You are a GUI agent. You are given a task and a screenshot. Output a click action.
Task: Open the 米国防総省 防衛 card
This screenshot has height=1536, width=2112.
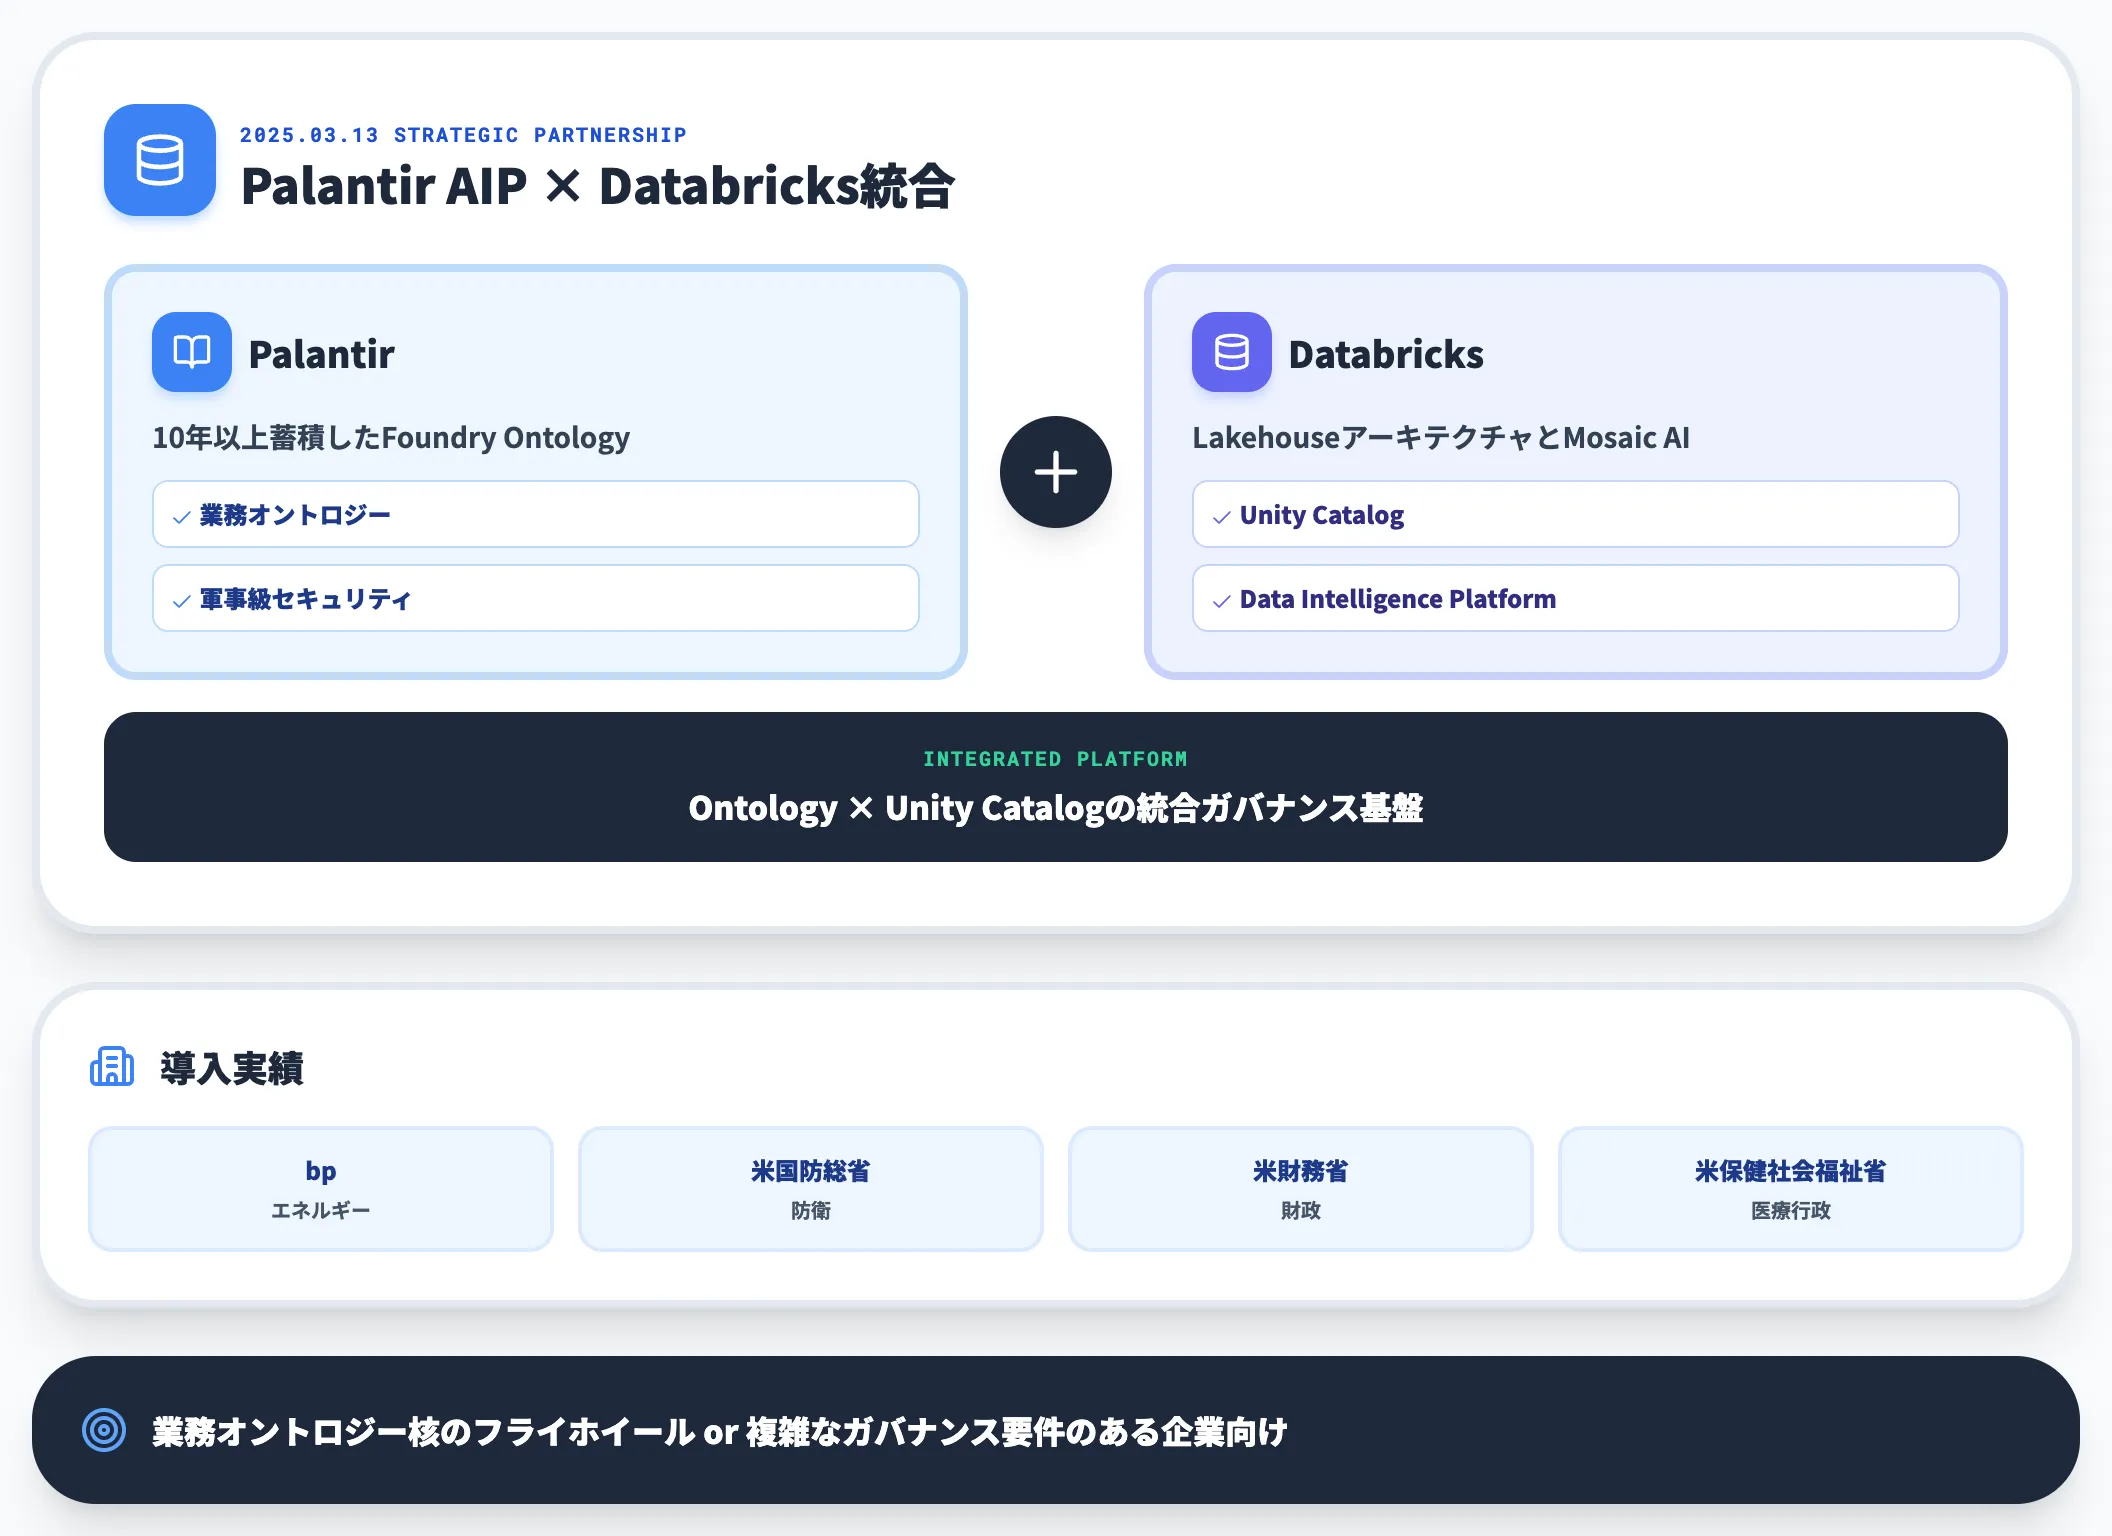[x=811, y=1189]
